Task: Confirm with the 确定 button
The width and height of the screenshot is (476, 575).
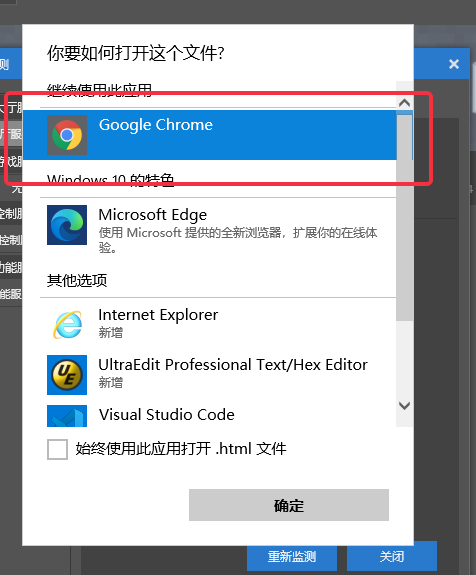Action: (289, 505)
